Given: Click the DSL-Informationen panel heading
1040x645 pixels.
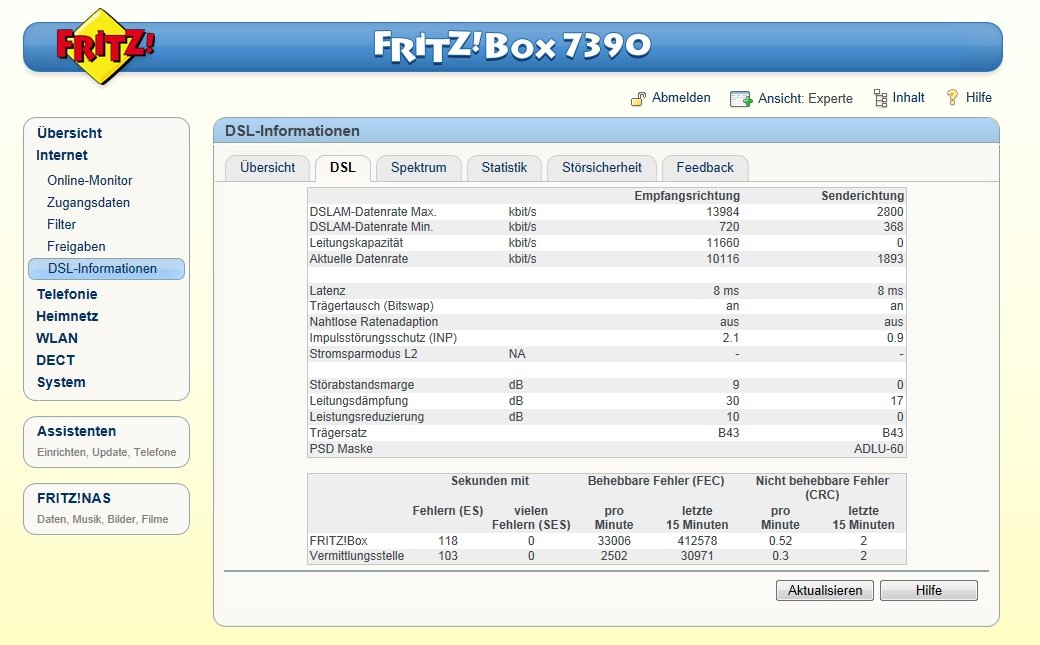Looking at the screenshot, I should [292, 131].
